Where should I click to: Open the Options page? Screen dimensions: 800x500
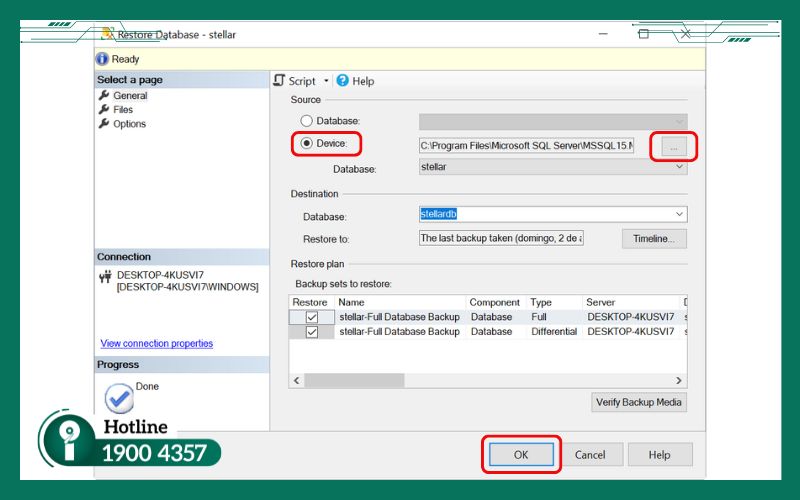130,124
